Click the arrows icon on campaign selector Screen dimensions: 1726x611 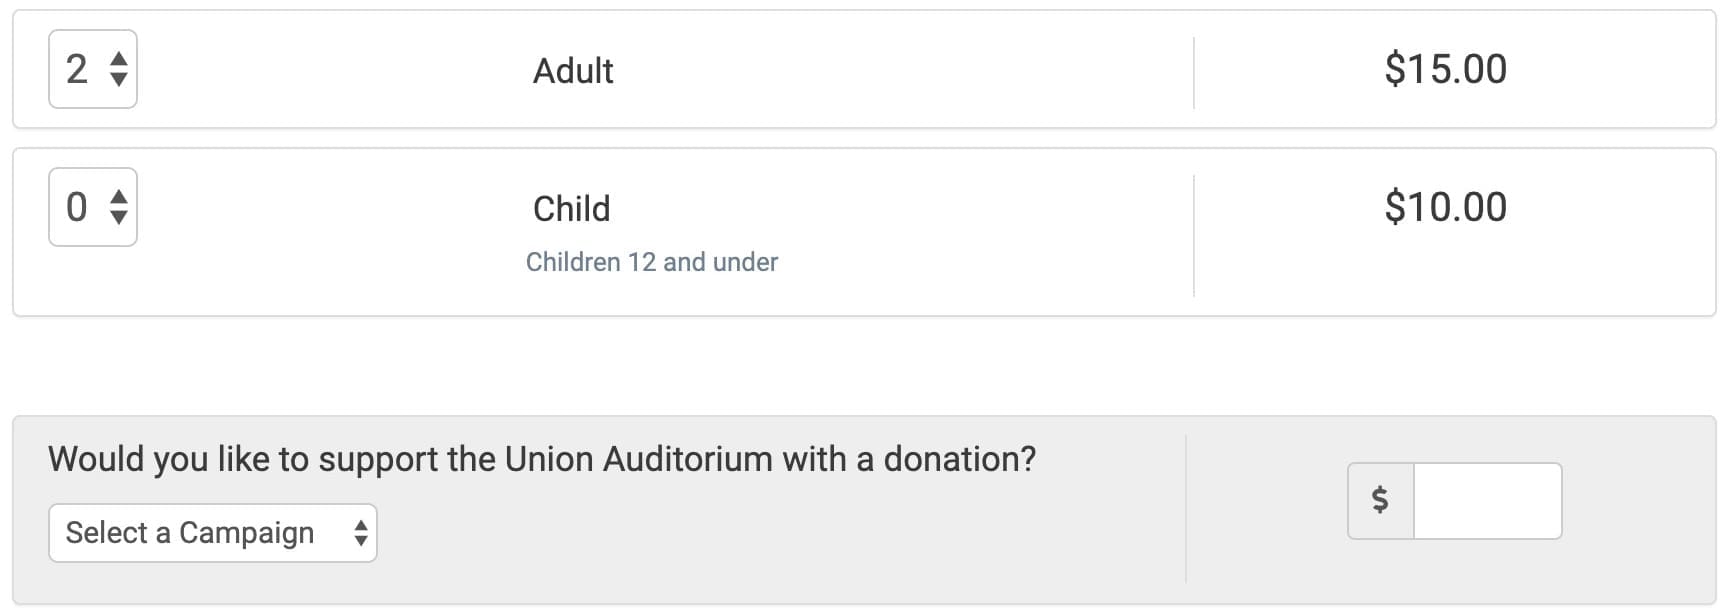360,533
